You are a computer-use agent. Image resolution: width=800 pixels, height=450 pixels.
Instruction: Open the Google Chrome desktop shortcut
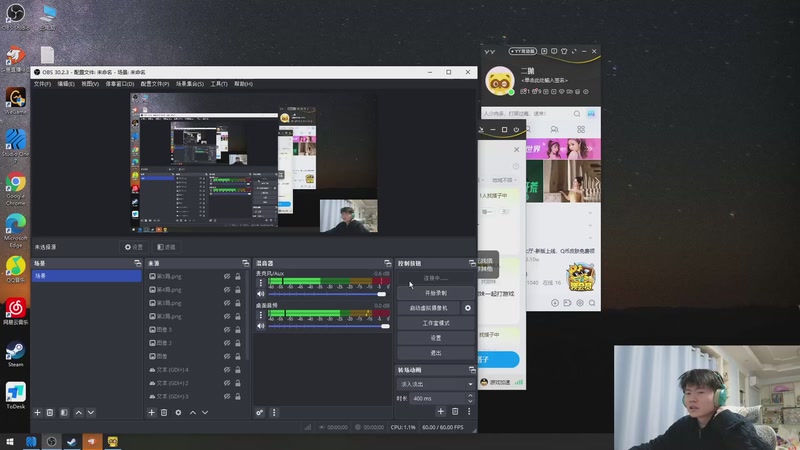coord(15,188)
